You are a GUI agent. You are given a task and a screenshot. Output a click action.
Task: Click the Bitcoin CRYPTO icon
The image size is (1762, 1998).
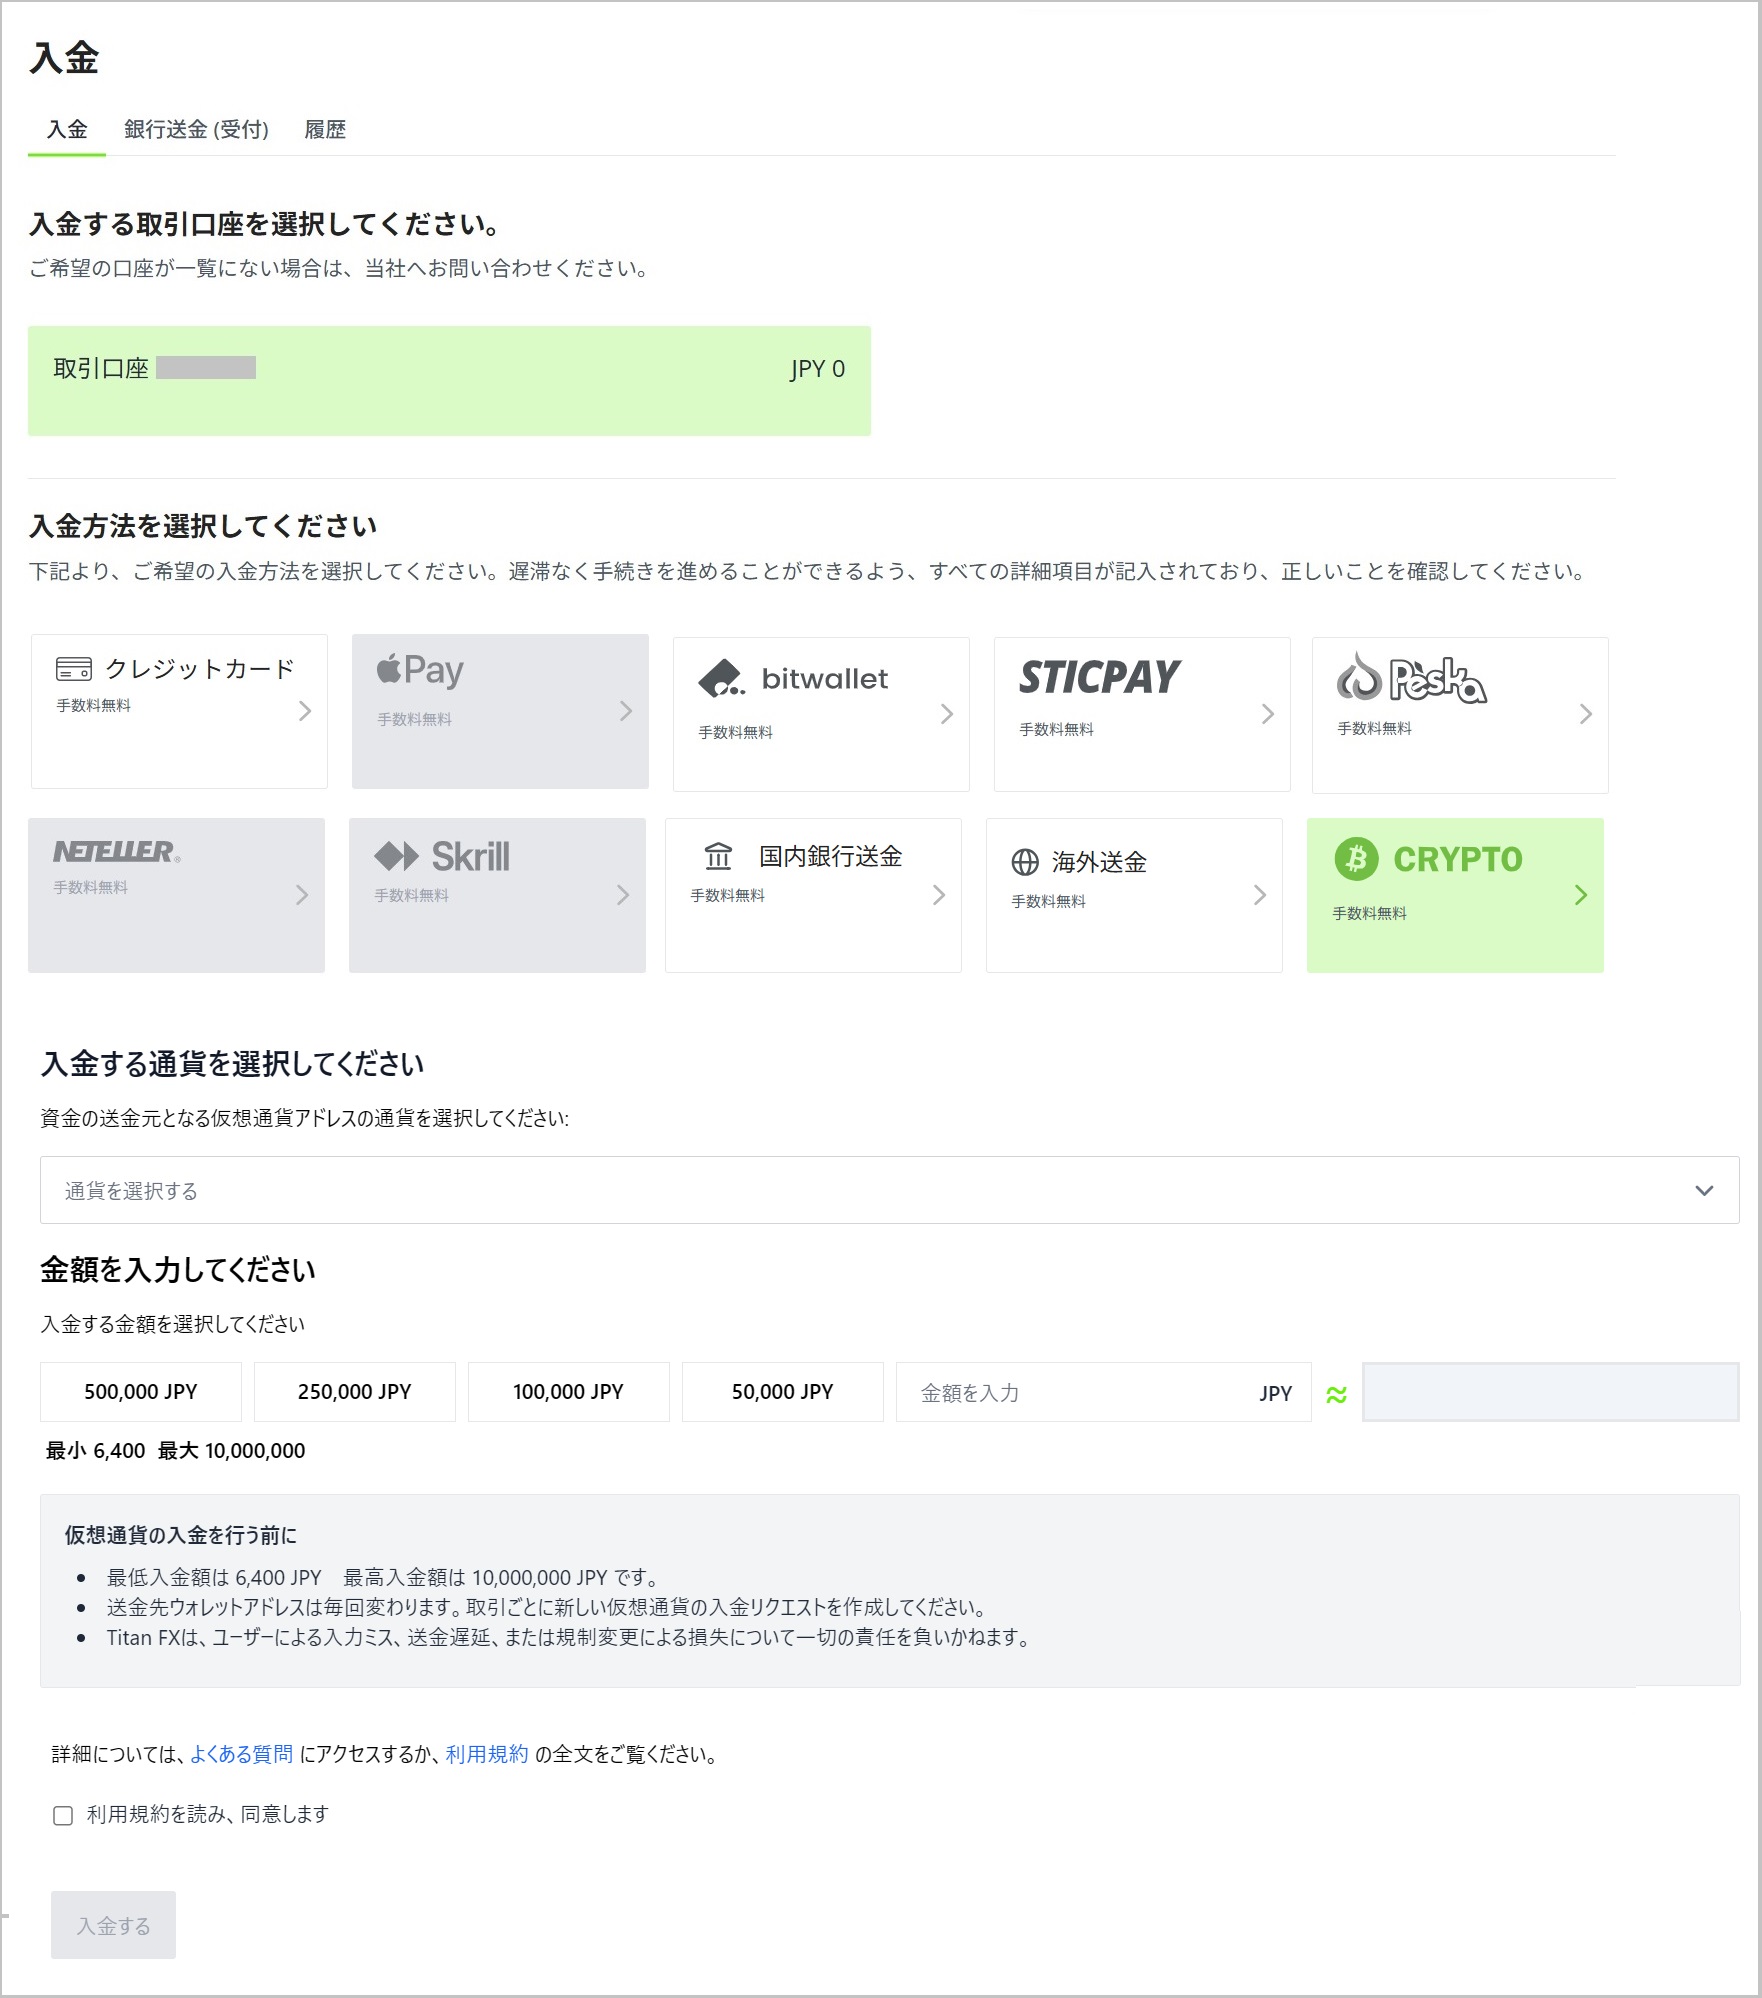pos(1356,859)
